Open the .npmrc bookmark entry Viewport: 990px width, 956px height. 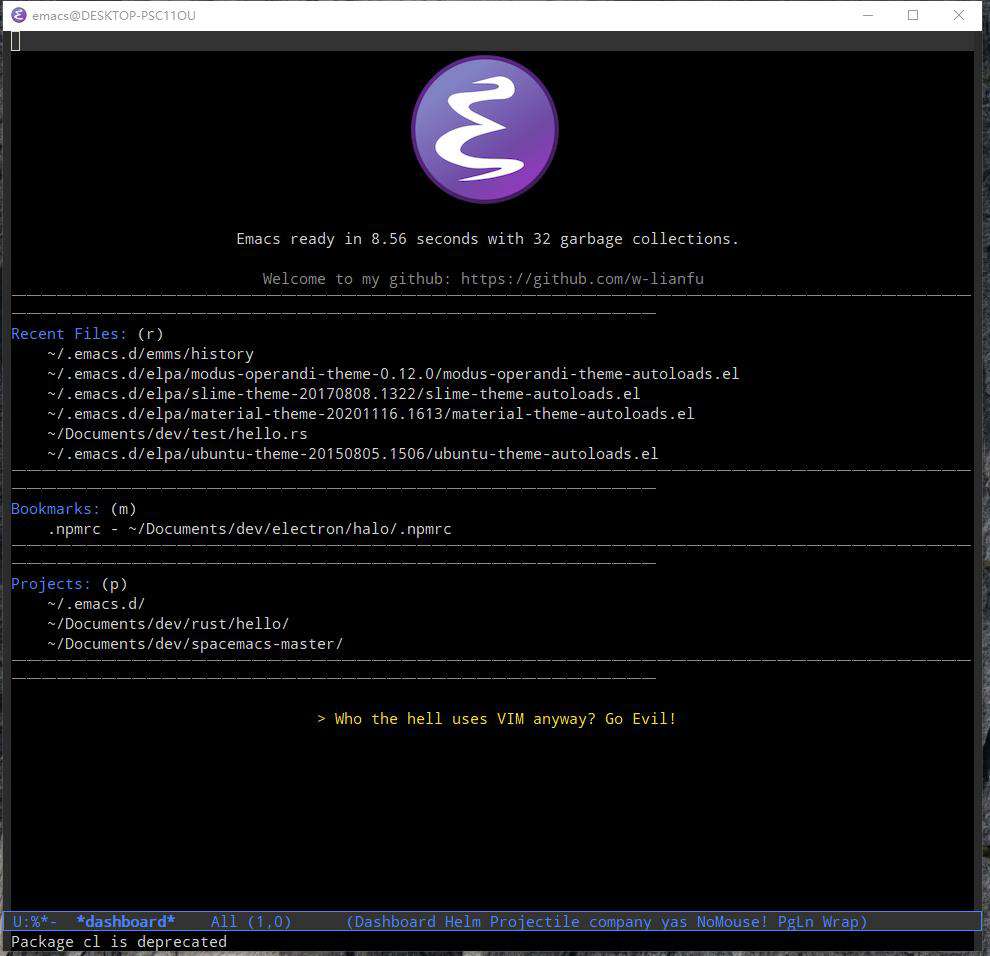point(249,529)
